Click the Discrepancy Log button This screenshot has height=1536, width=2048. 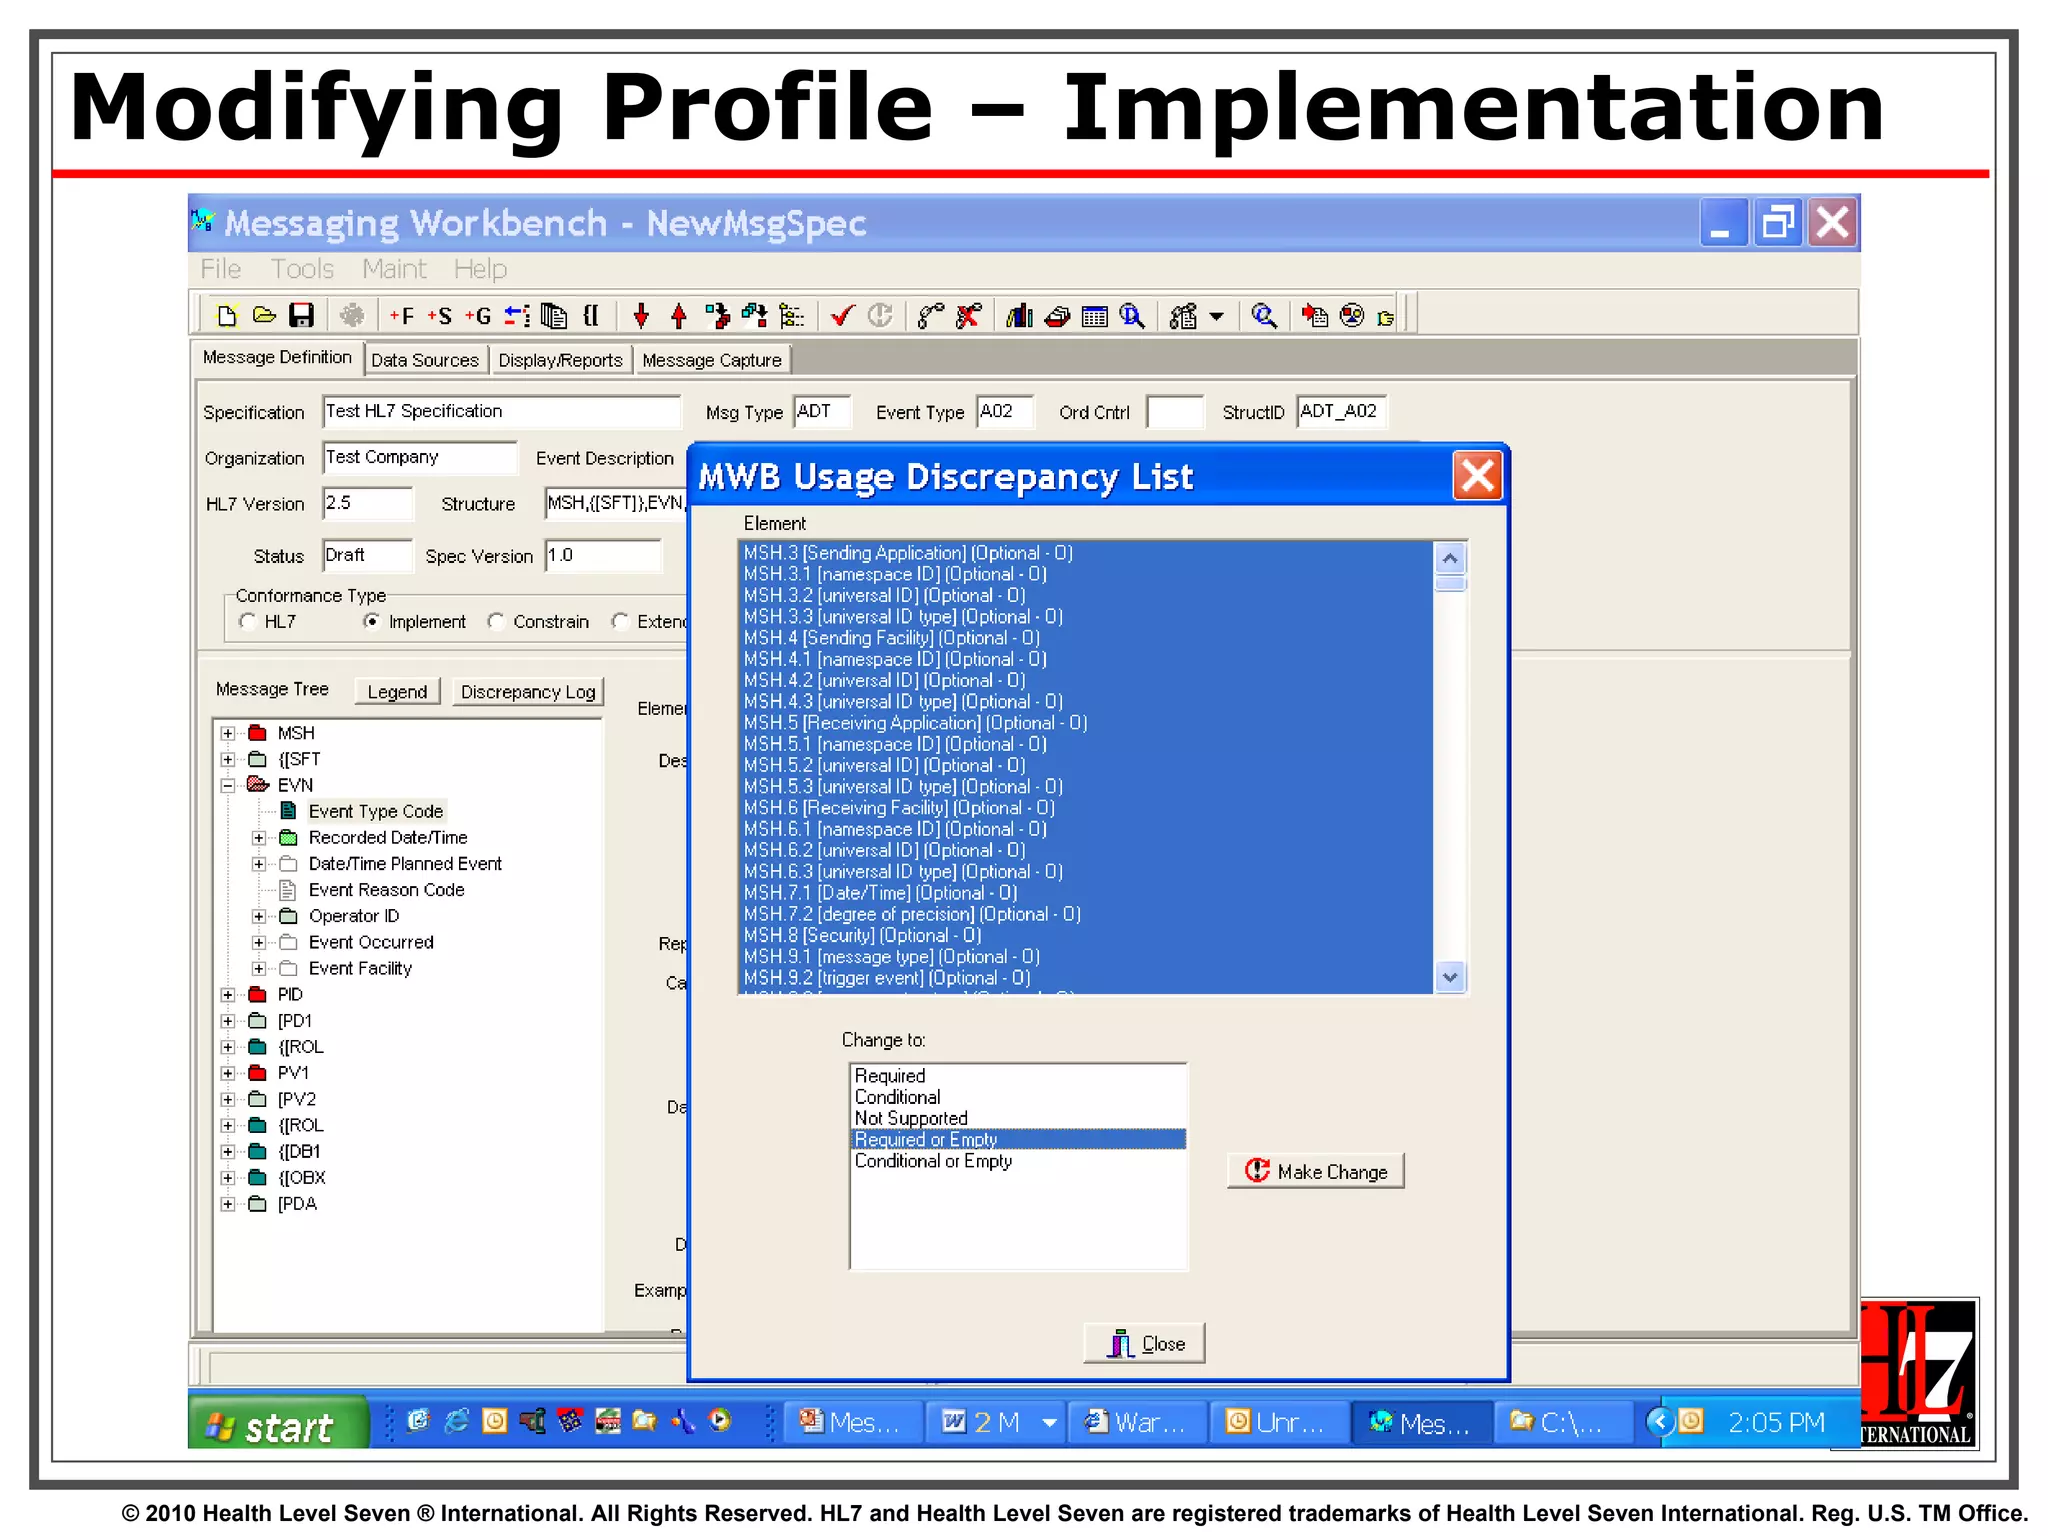[528, 691]
